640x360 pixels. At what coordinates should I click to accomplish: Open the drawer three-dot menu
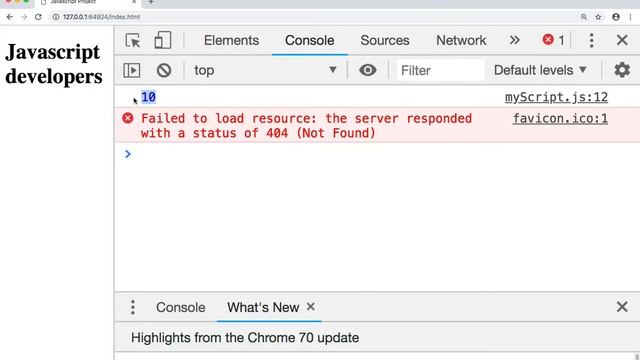coord(133,307)
